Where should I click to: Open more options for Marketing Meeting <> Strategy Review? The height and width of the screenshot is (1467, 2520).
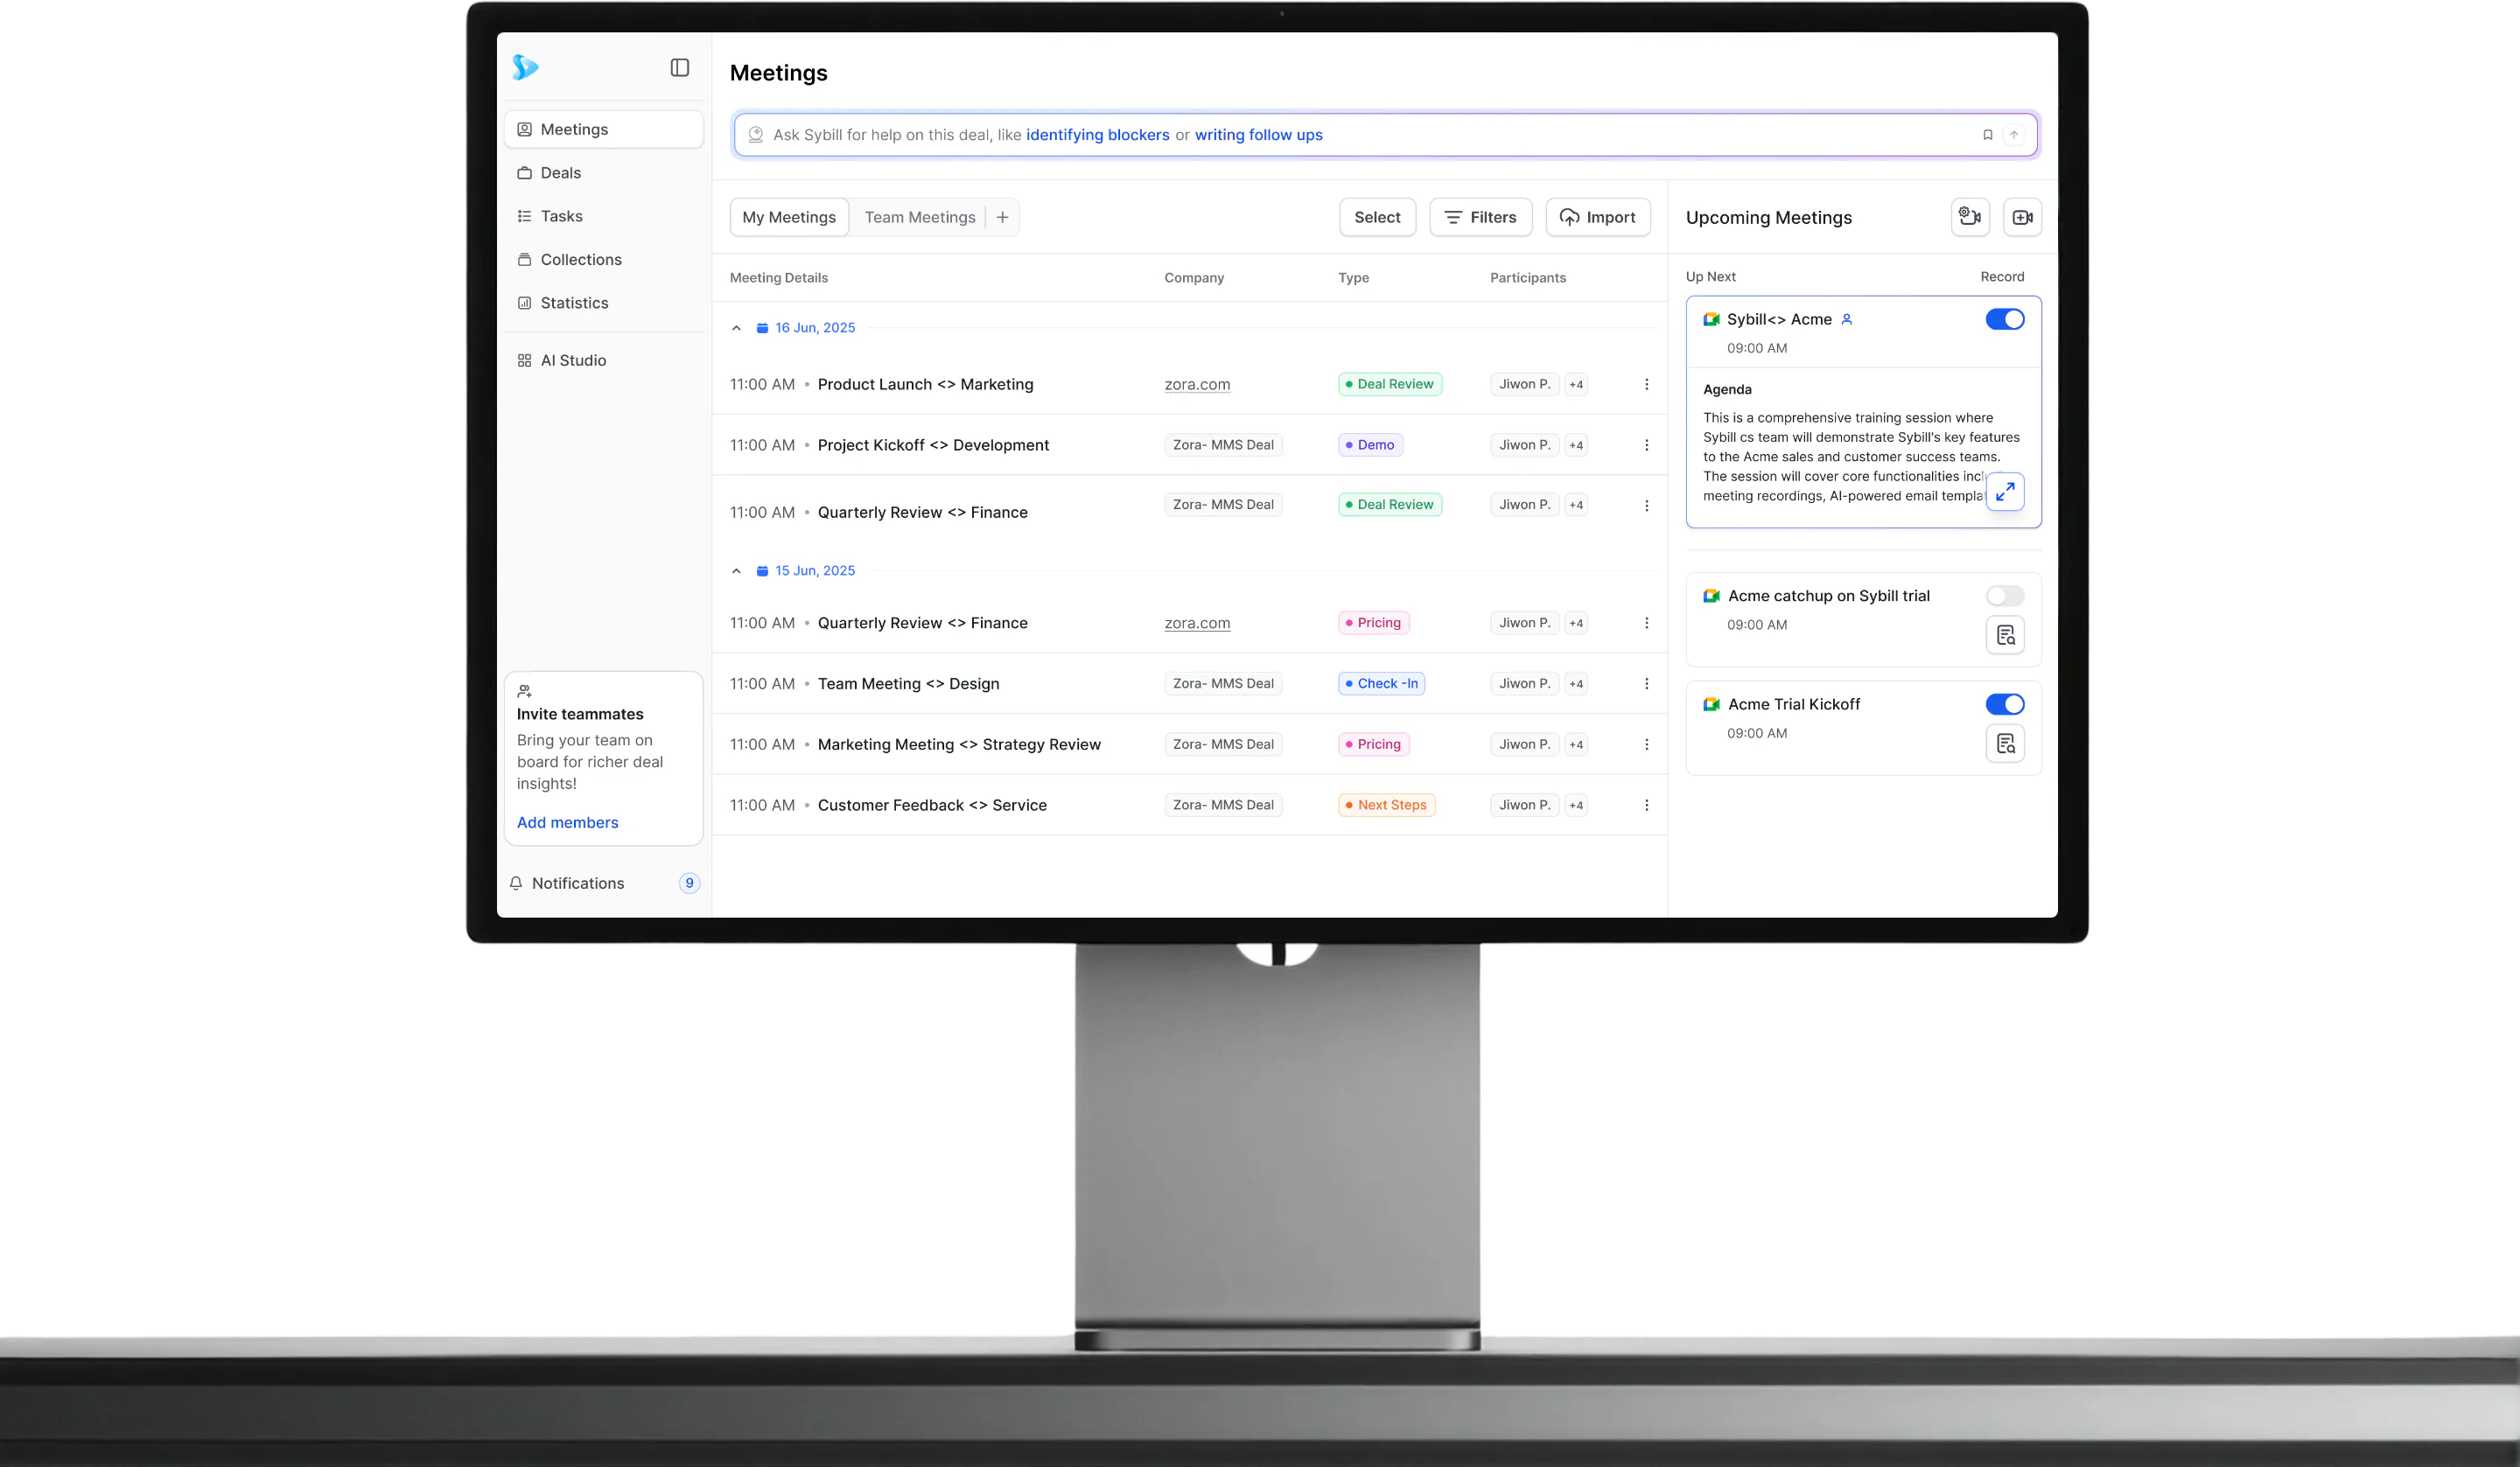pyautogui.click(x=1646, y=745)
